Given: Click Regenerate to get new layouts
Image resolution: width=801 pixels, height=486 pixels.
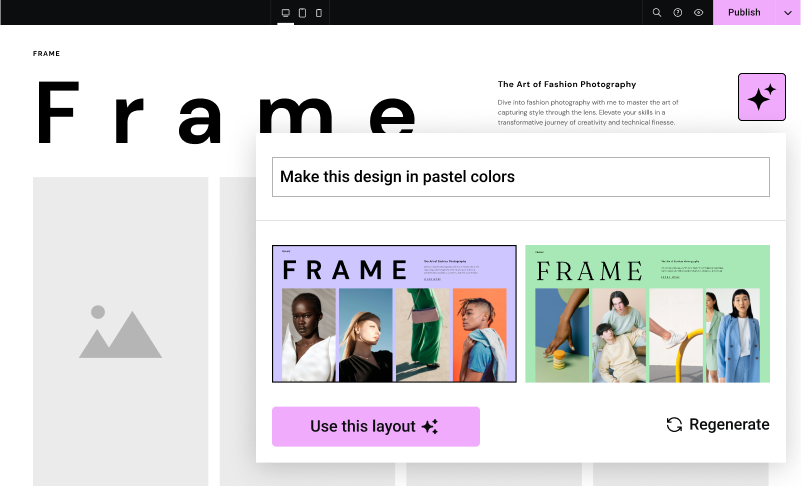Looking at the screenshot, I should click(x=729, y=425).
